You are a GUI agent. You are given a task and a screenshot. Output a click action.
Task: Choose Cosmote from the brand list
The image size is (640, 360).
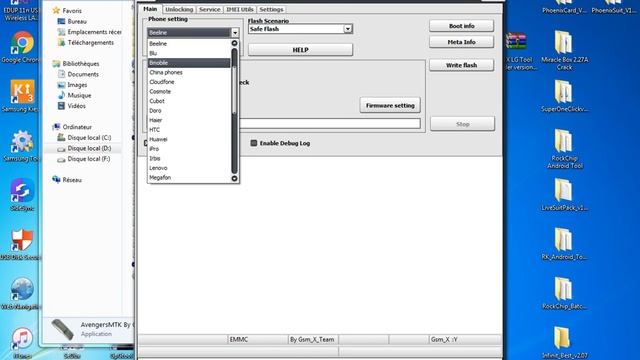[189, 91]
